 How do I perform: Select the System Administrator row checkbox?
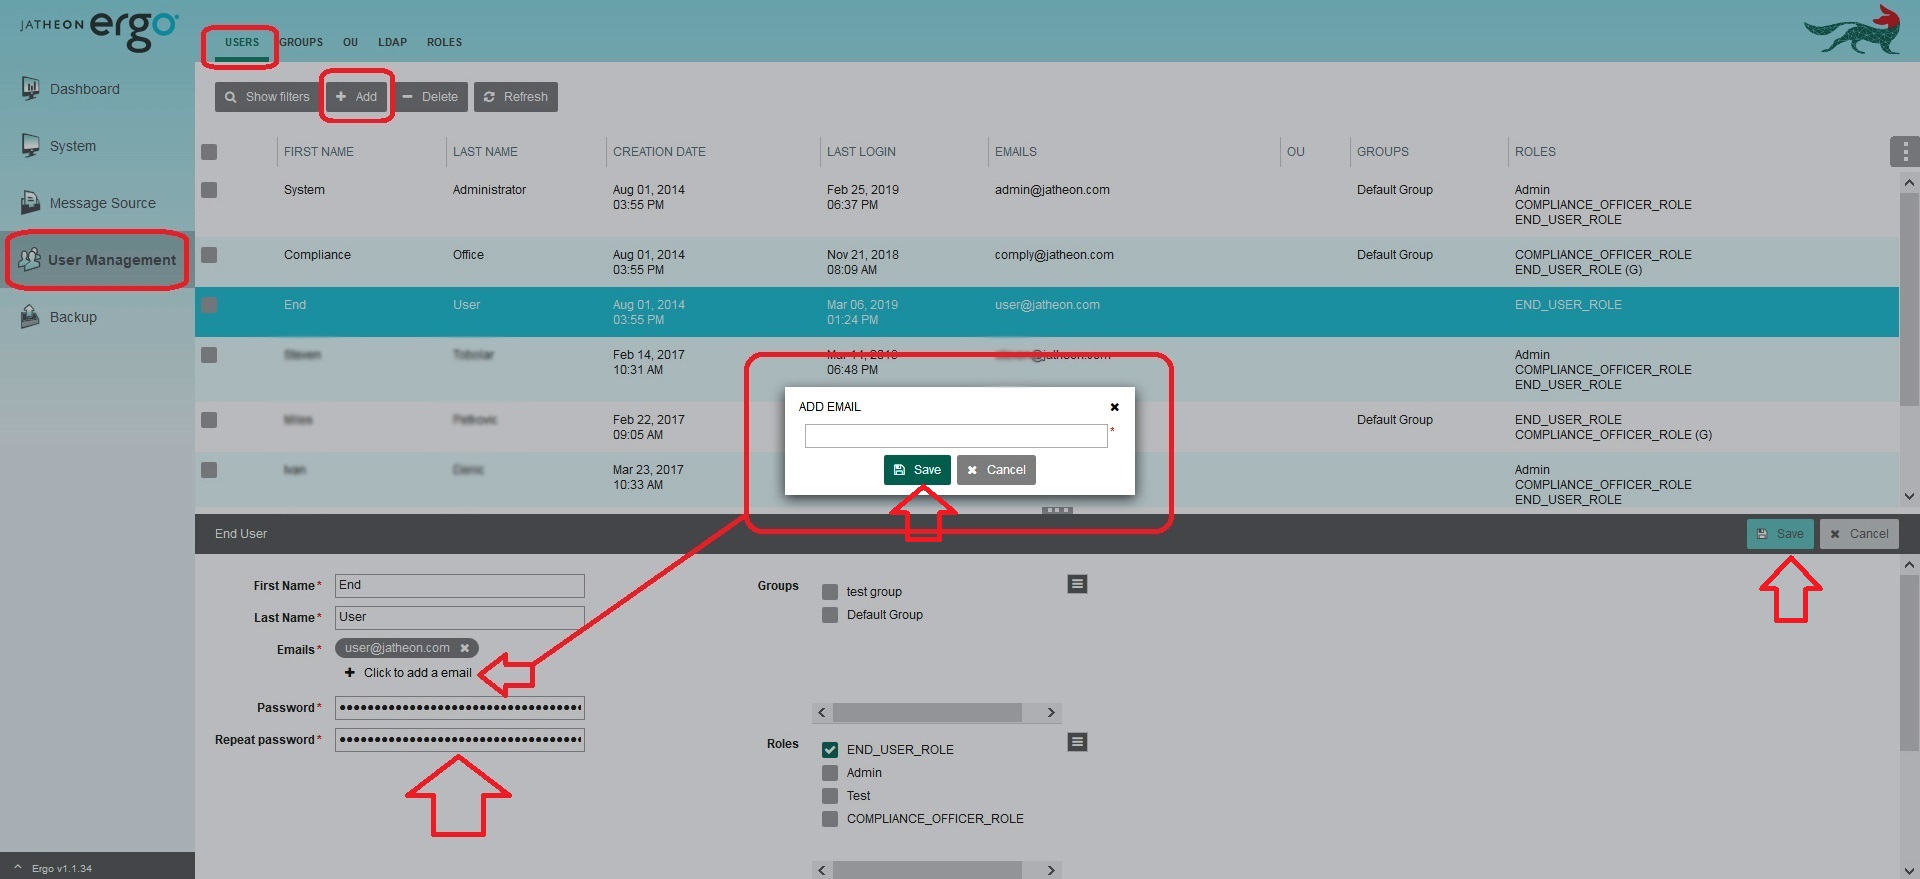pos(209,190)
